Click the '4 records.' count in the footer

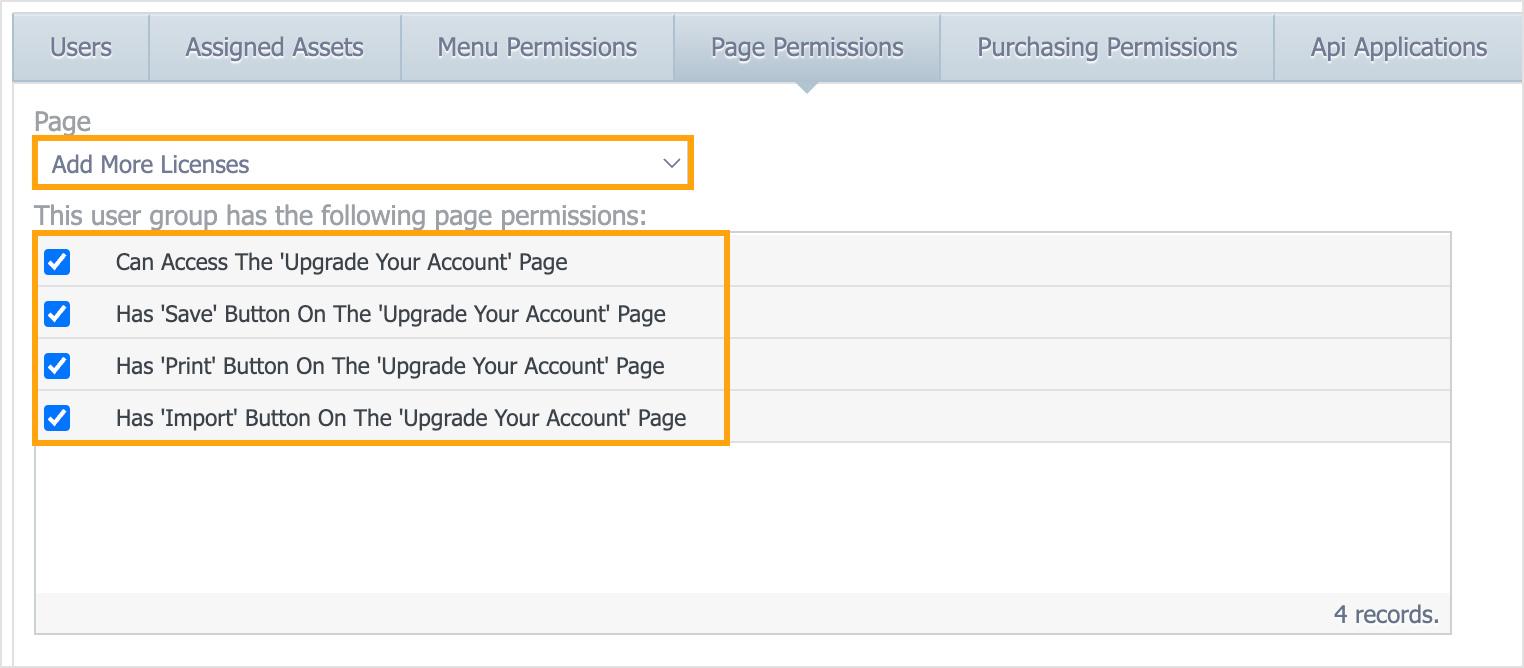(x=1386, y=614)
